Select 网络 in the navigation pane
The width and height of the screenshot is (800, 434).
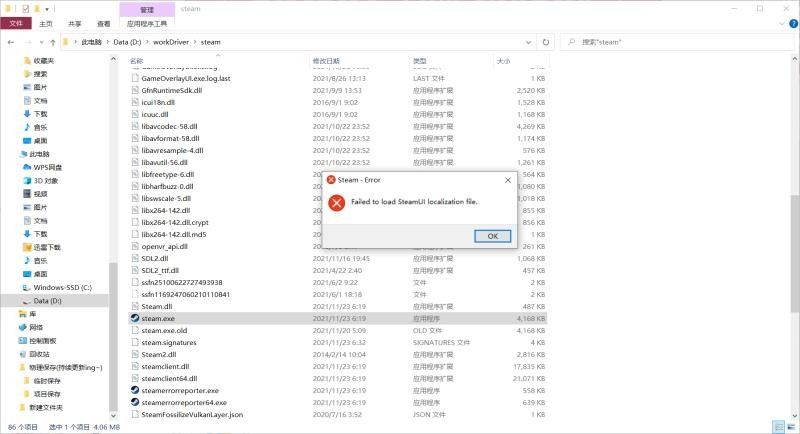point(36,327)
